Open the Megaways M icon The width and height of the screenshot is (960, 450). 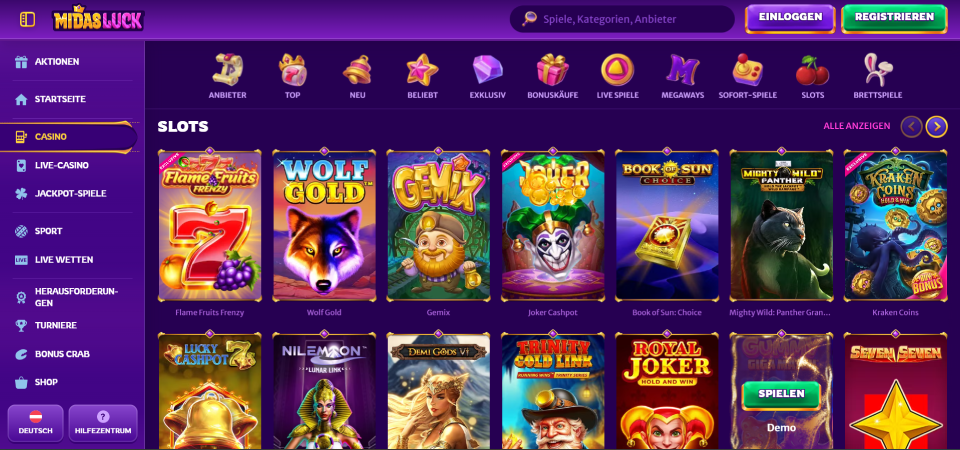click(682, 69)
